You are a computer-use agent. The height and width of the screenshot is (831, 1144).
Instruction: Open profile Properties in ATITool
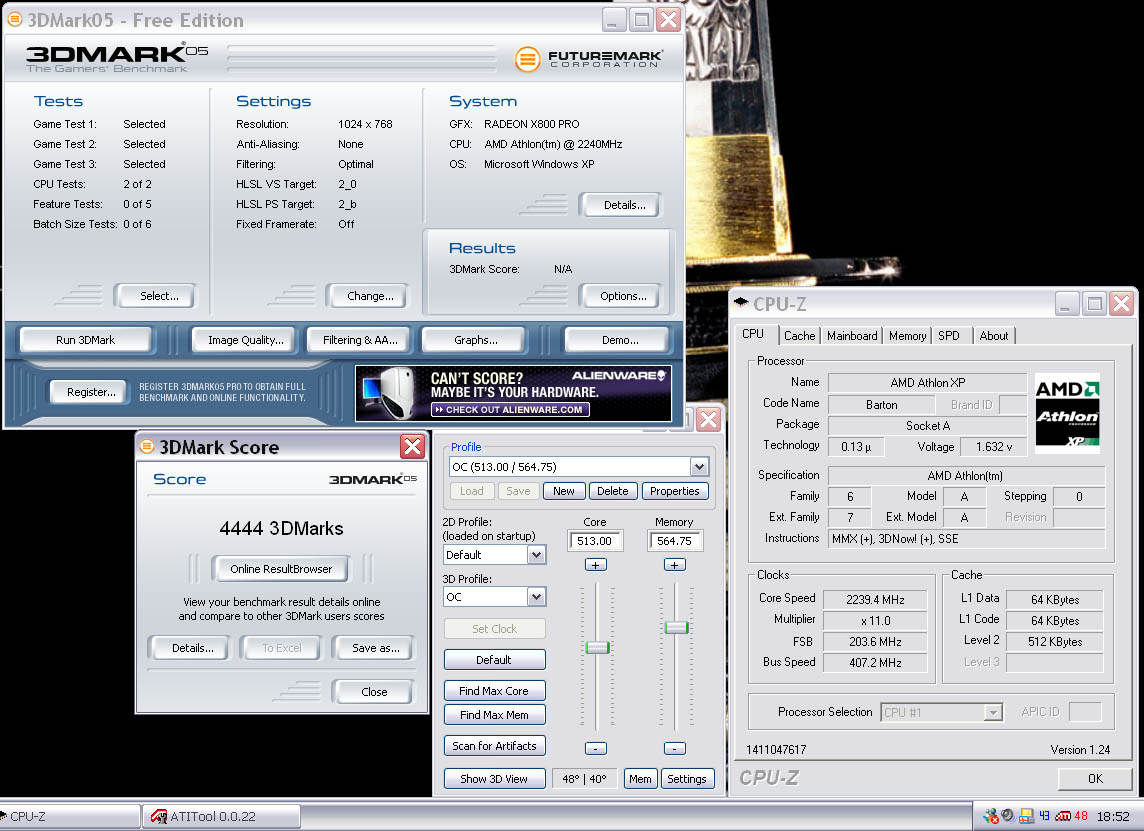[x=675, y=491]
